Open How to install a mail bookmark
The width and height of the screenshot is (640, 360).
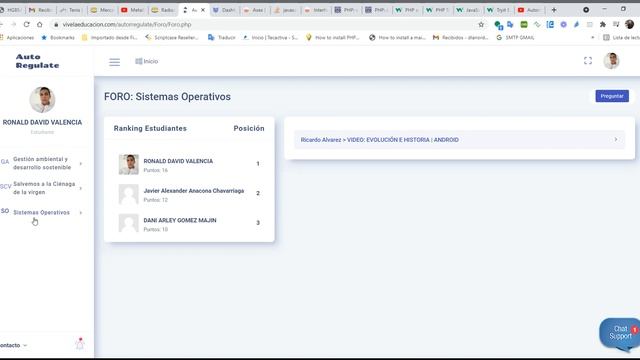(x=398, y=38)
